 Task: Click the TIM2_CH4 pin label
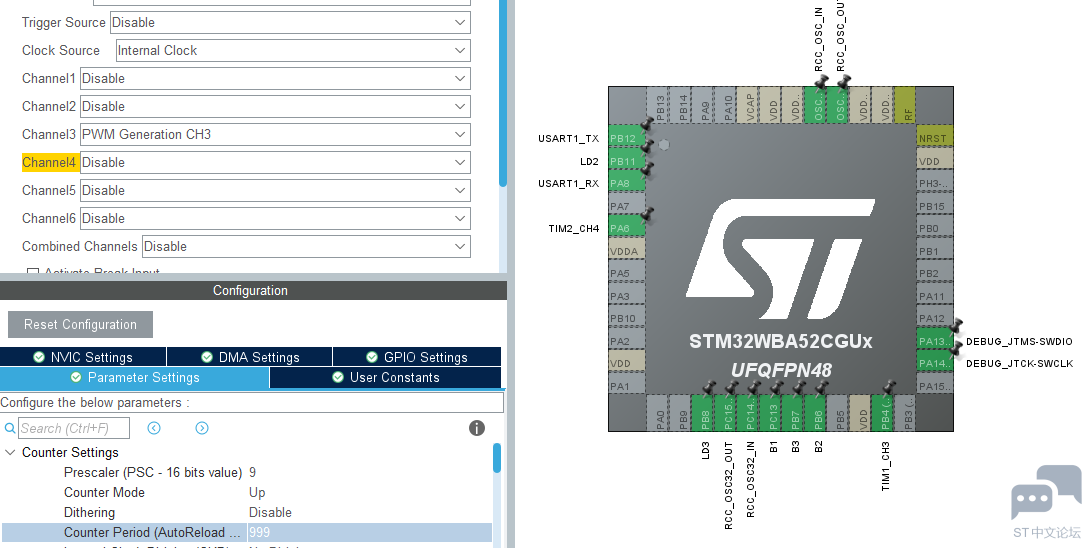tap(574, 228)
